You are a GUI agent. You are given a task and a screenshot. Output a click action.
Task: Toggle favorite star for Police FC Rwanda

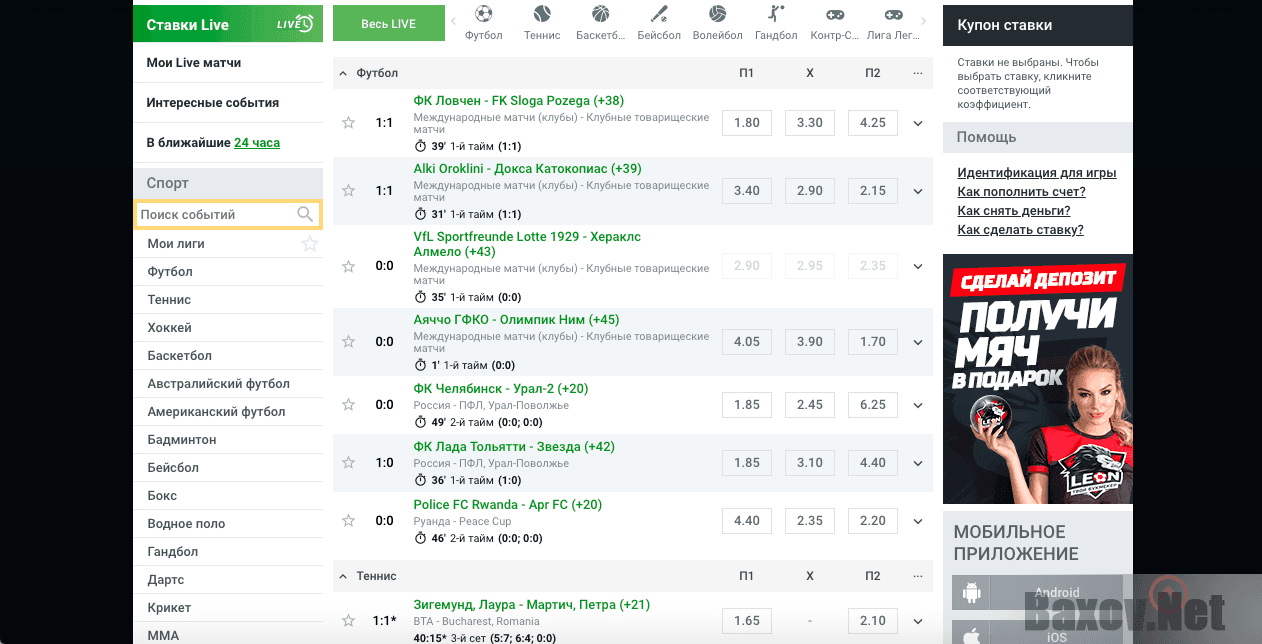pos(349,521)
